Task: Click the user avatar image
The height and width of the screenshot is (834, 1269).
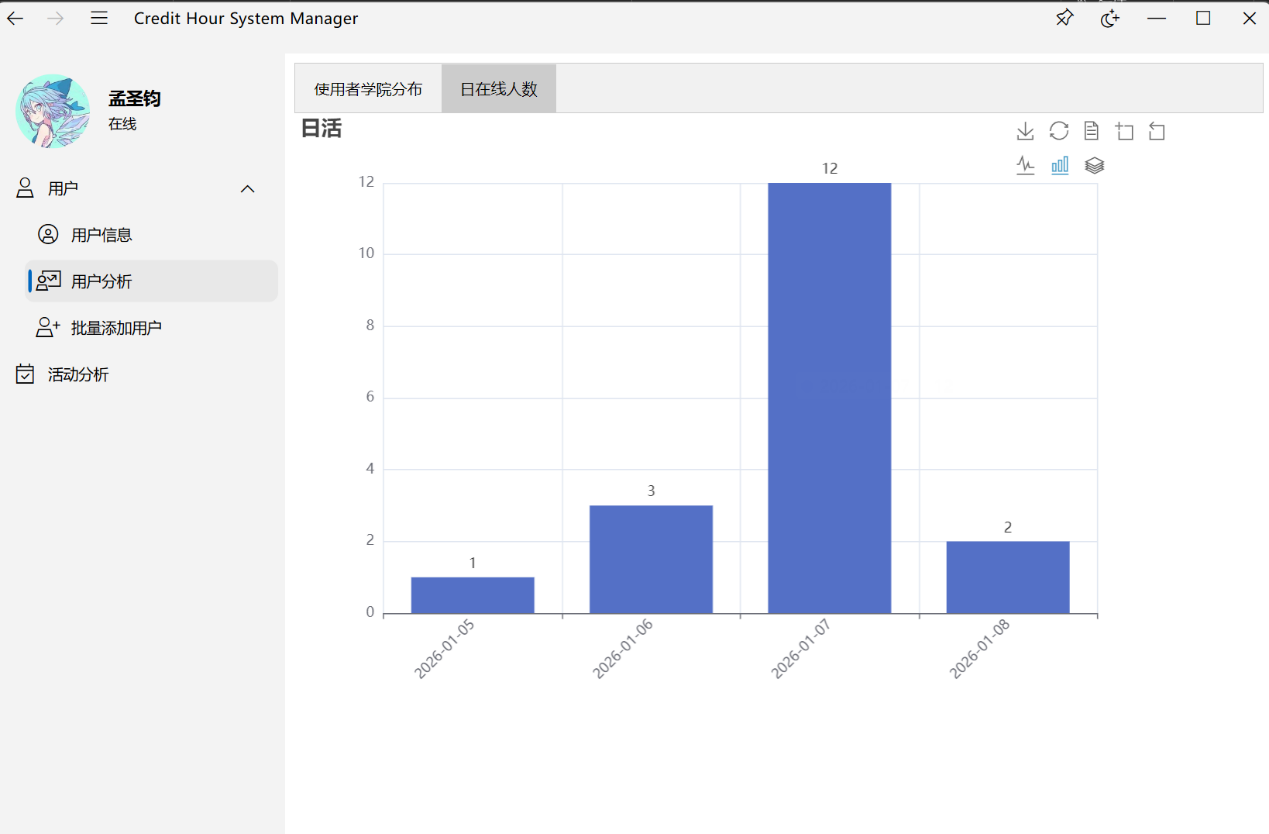Action: [52, 111]
